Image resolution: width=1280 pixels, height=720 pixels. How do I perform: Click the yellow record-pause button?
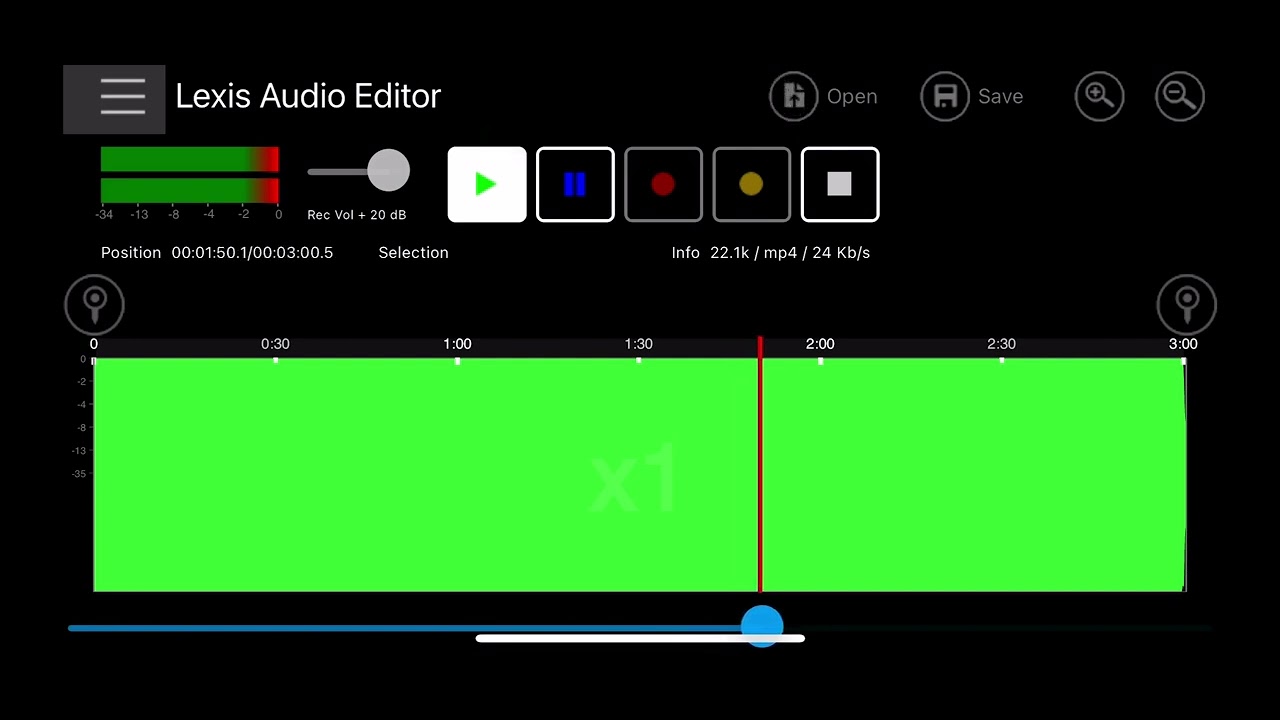[751, 184]
